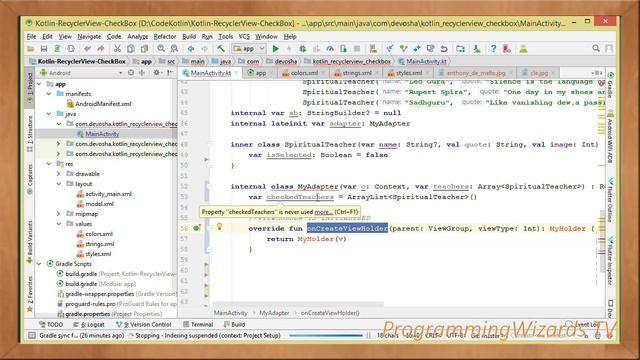Click the Help question mark icon
The width and height of the screenshot is (640, 360).
(493, 49)
